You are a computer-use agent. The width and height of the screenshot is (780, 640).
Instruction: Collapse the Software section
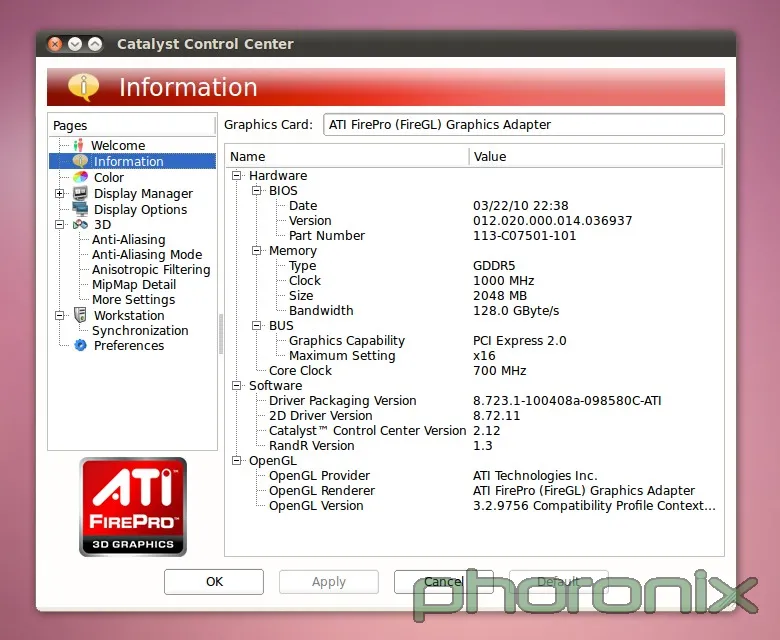(x=237, y=385)
